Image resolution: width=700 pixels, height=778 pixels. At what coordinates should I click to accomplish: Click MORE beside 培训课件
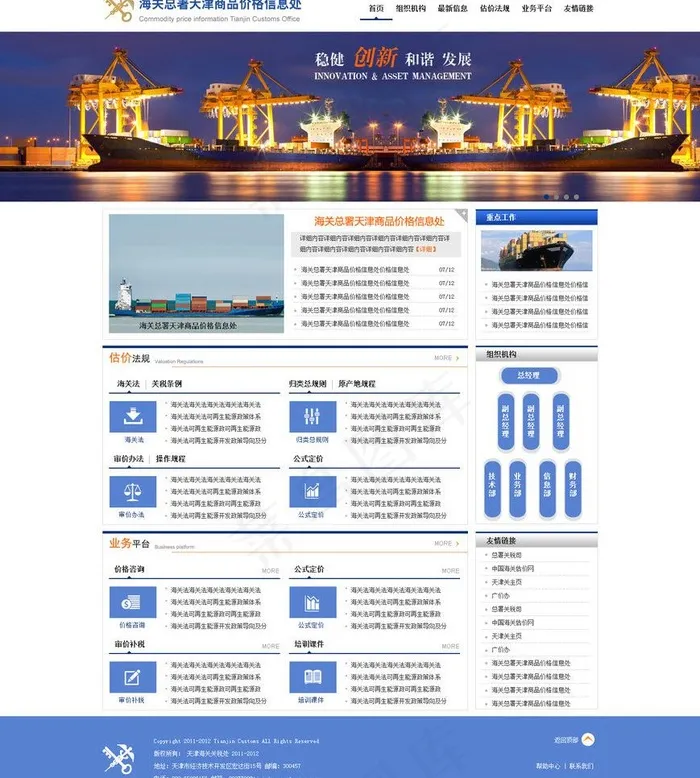pos(450,647)
